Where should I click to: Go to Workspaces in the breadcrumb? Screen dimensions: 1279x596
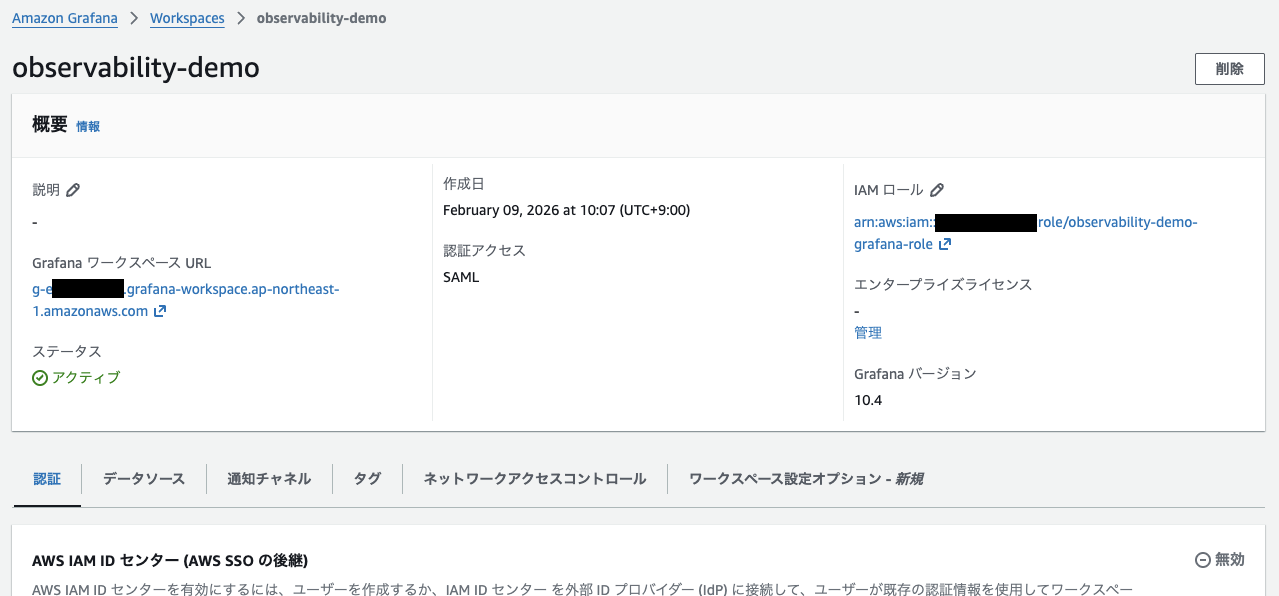[187, 18]
